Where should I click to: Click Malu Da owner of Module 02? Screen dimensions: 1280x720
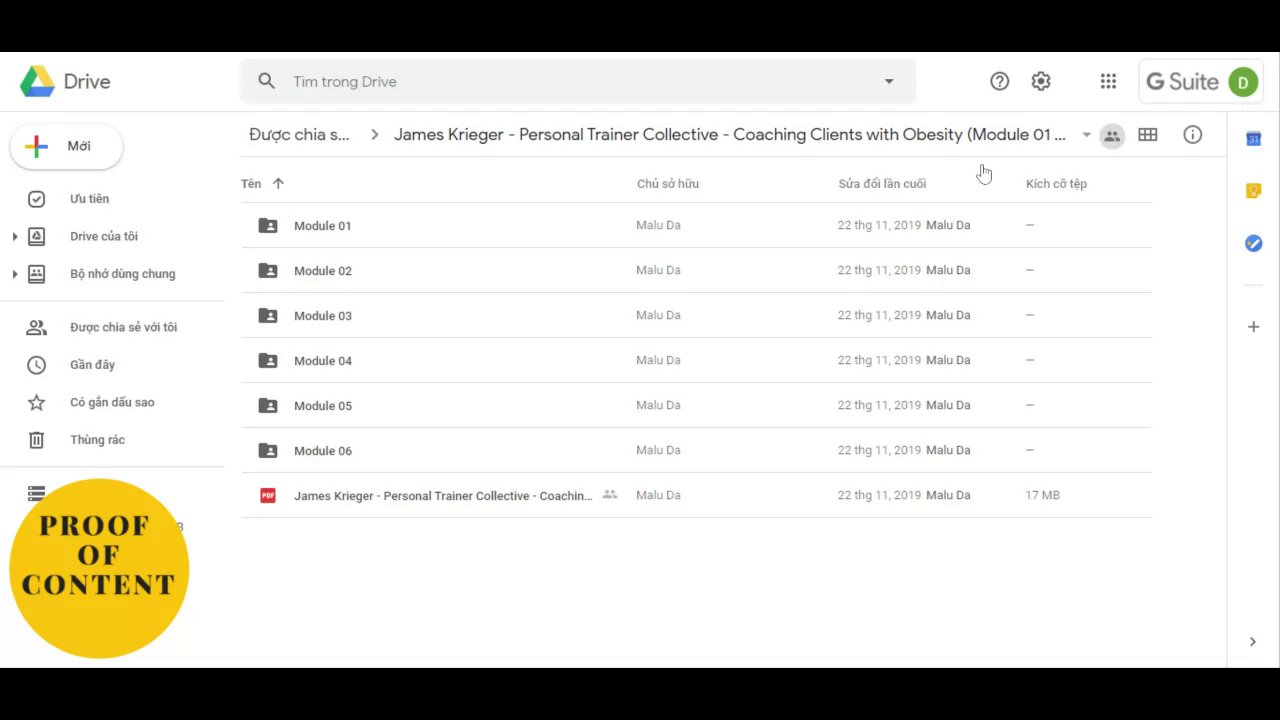point(658,270)
